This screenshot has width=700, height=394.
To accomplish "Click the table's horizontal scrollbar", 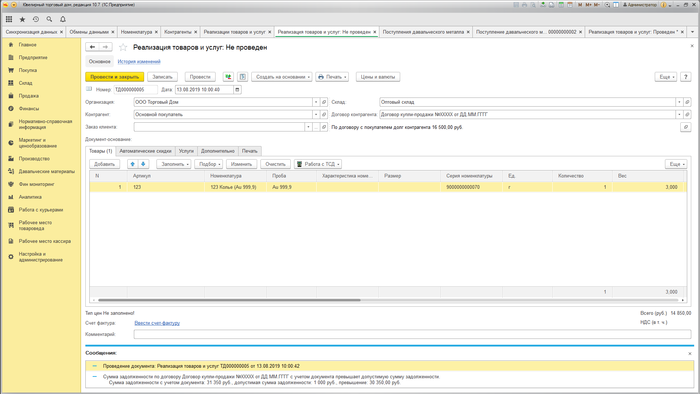I will [229, 300].
